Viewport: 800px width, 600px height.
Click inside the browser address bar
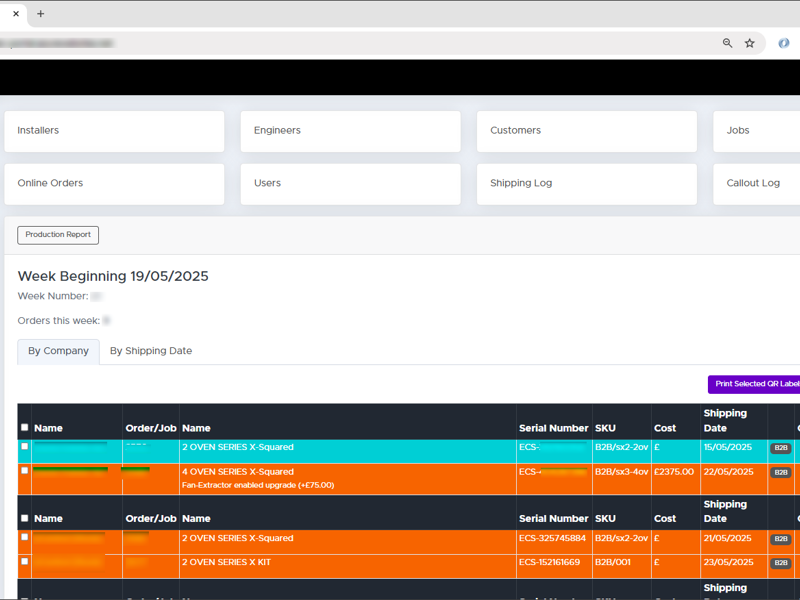[300, 43]
